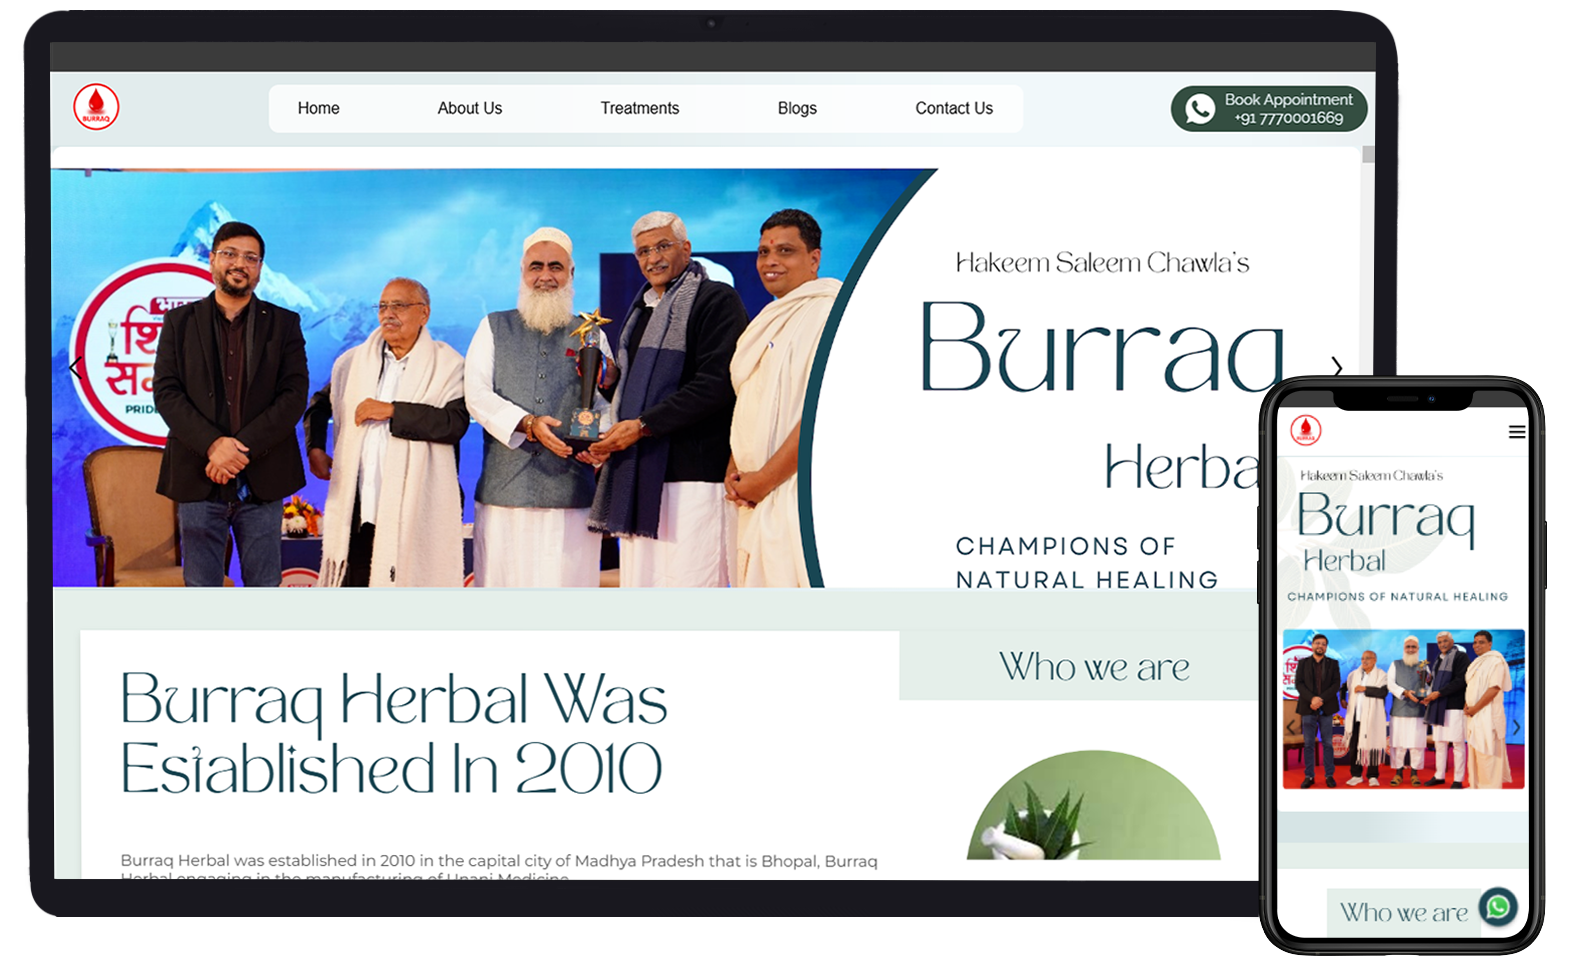
Task: Click the "Who we are" heading on the tablet
Action: (x=1094, y=666)
